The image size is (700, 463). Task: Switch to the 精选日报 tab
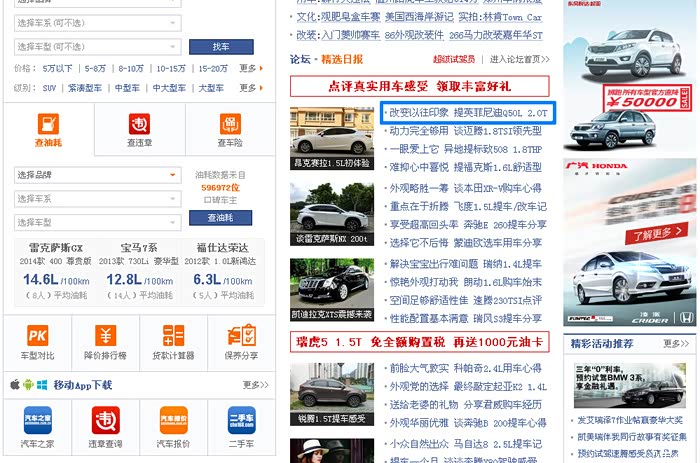(342, 59)
